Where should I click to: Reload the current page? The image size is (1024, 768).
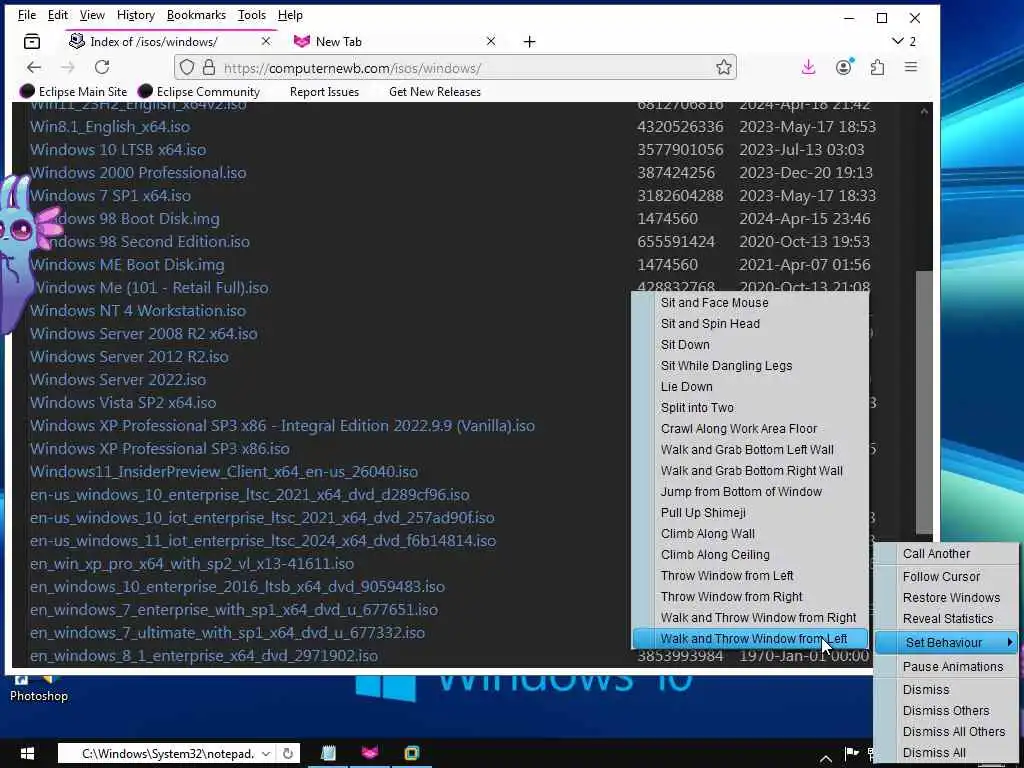tap(102, 67)
